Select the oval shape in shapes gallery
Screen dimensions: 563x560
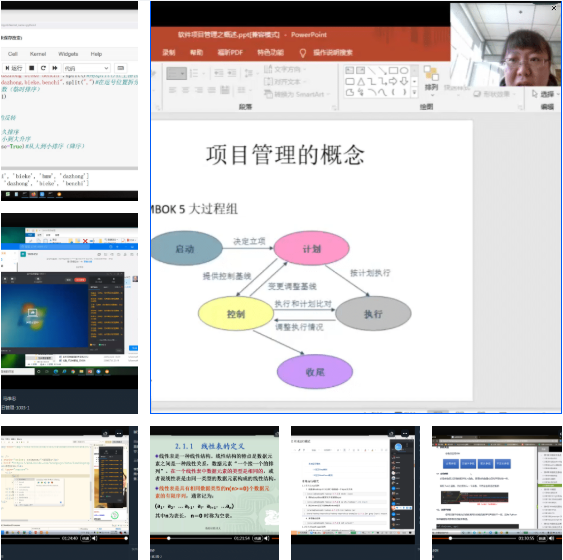[404, 70]
